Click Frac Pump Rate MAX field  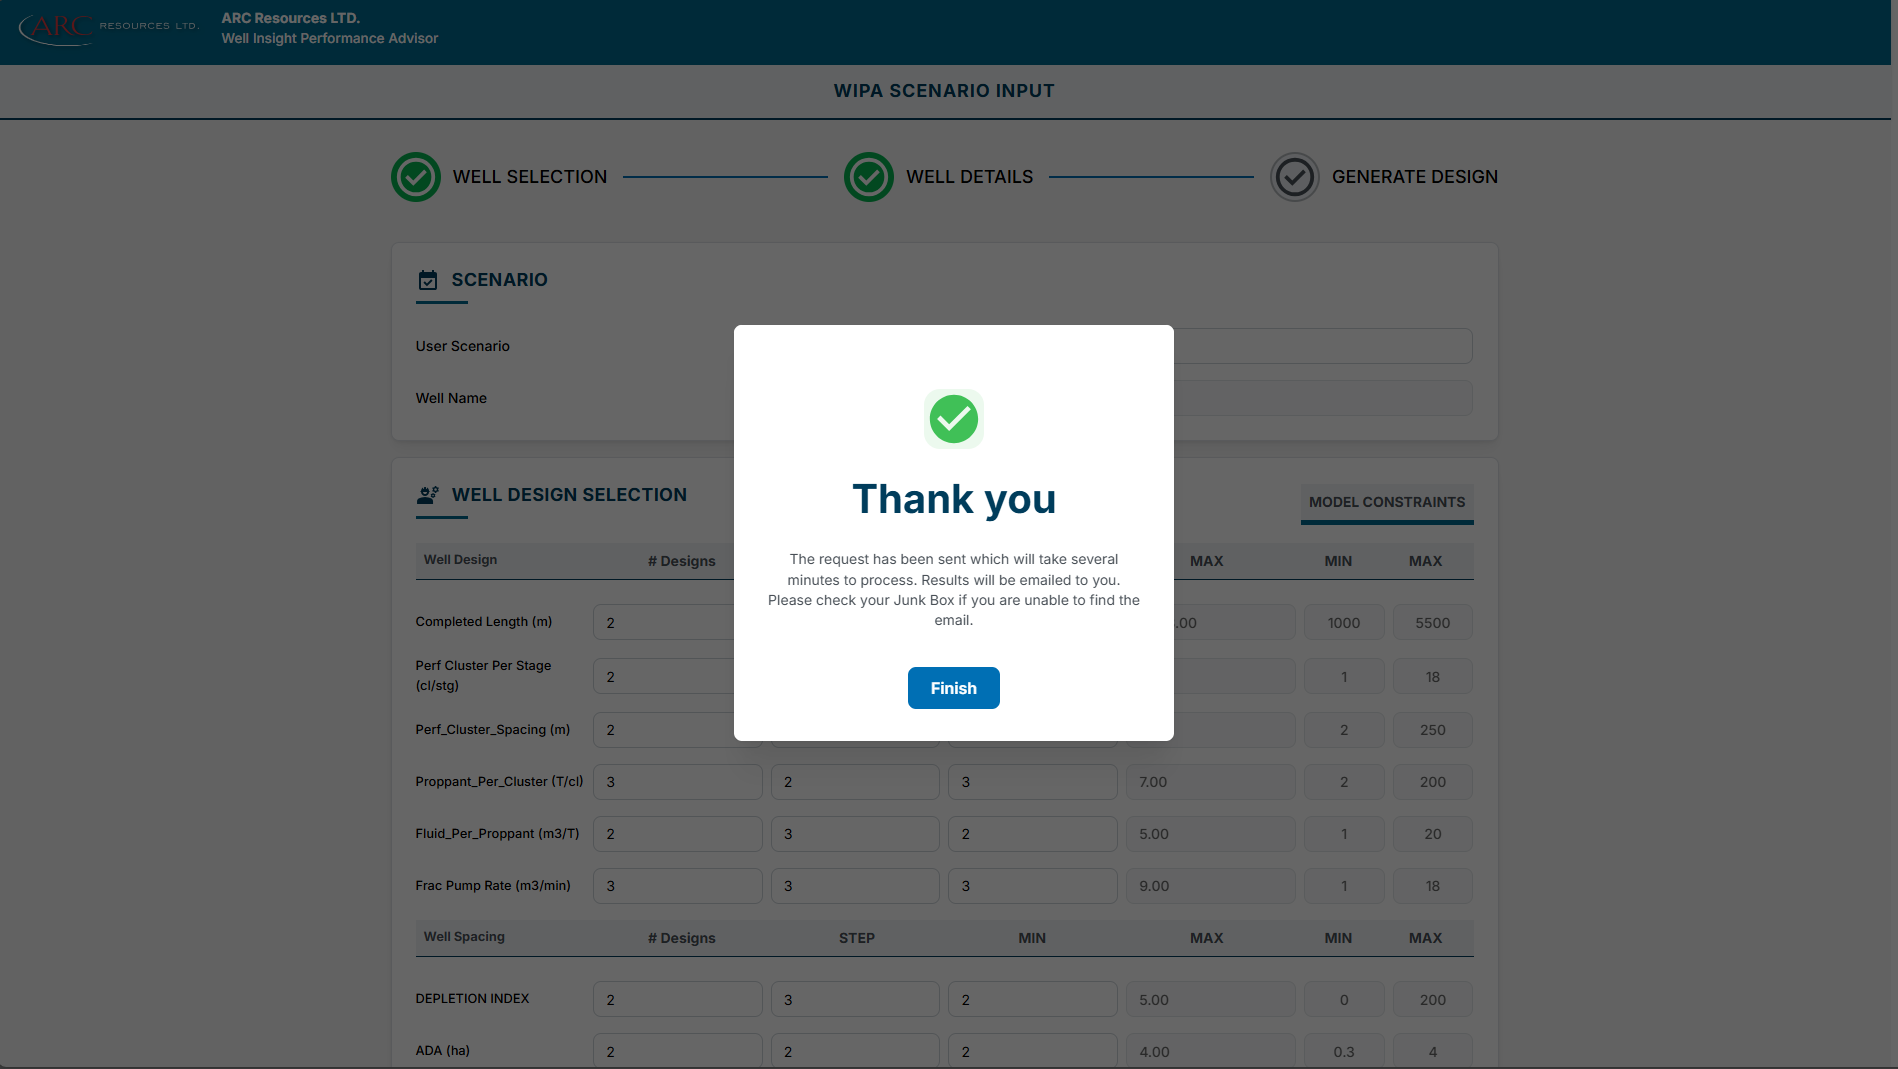tap(1210, 886)
